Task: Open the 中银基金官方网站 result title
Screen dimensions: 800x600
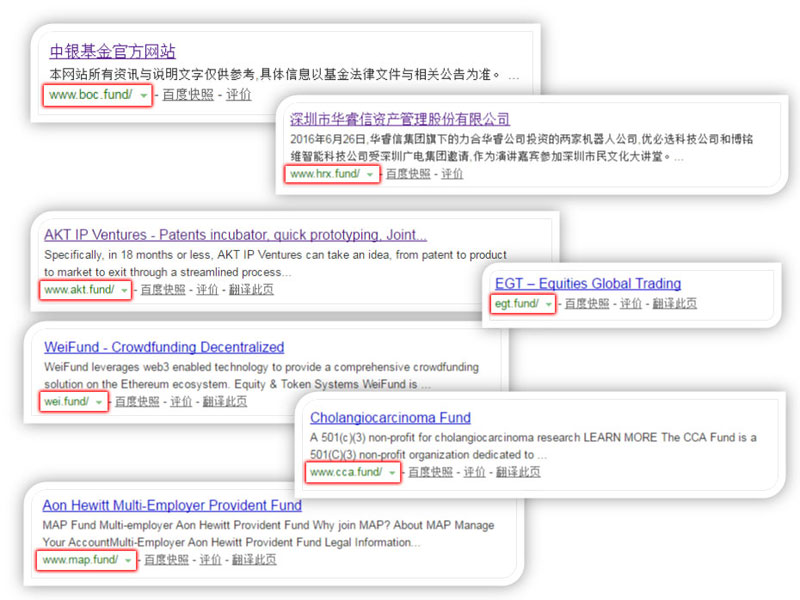Action: pyautogui.click(x=112, y=52)
